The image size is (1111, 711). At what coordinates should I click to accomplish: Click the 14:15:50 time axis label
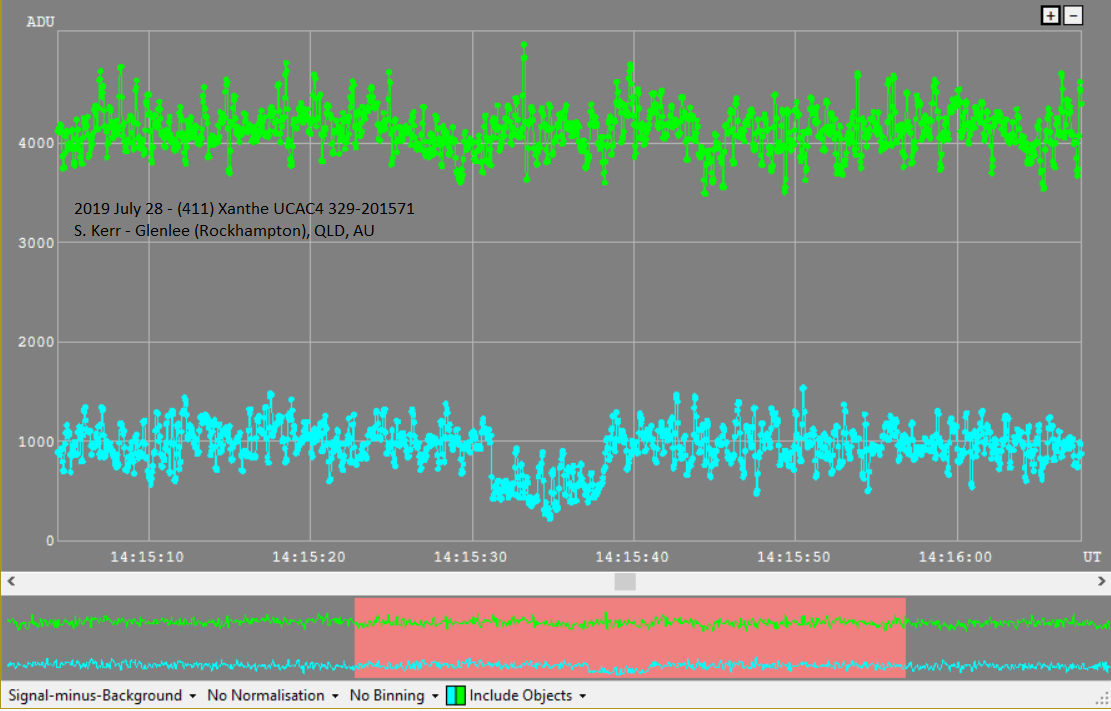coord(794,557)
